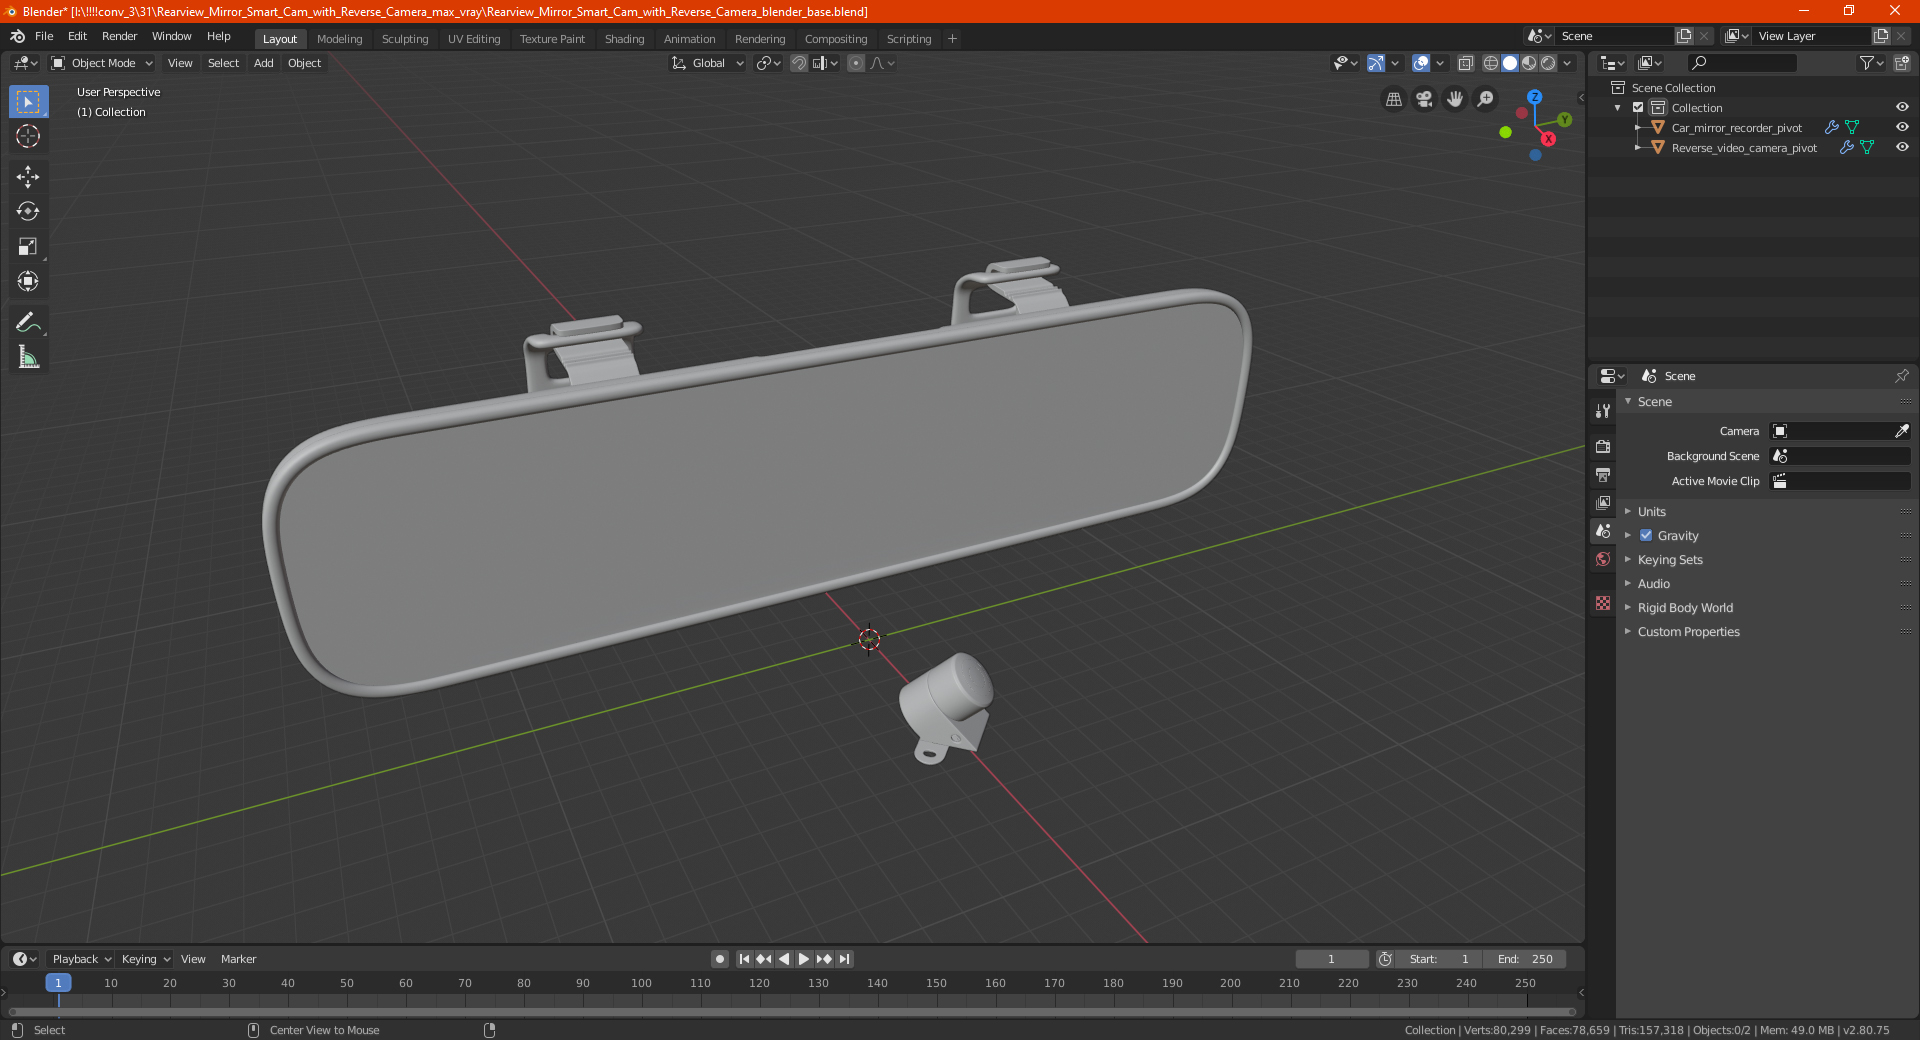The image size is (1920, 1040).
Task: Click the Z axis on navigation gizmo
Action: pyautogui.click(x=1534, y=97)
